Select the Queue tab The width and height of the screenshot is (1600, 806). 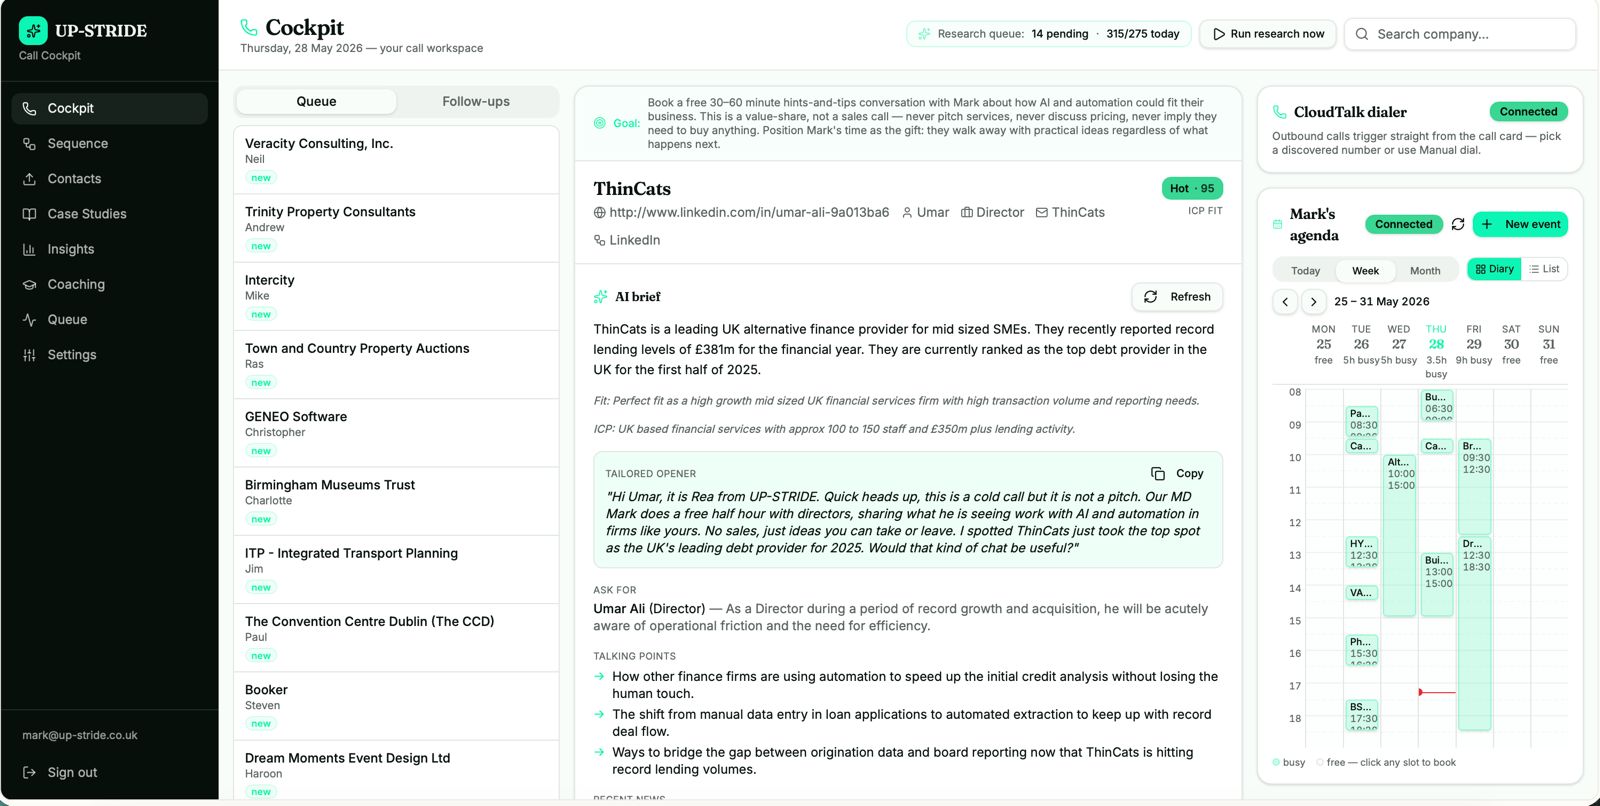316,101
